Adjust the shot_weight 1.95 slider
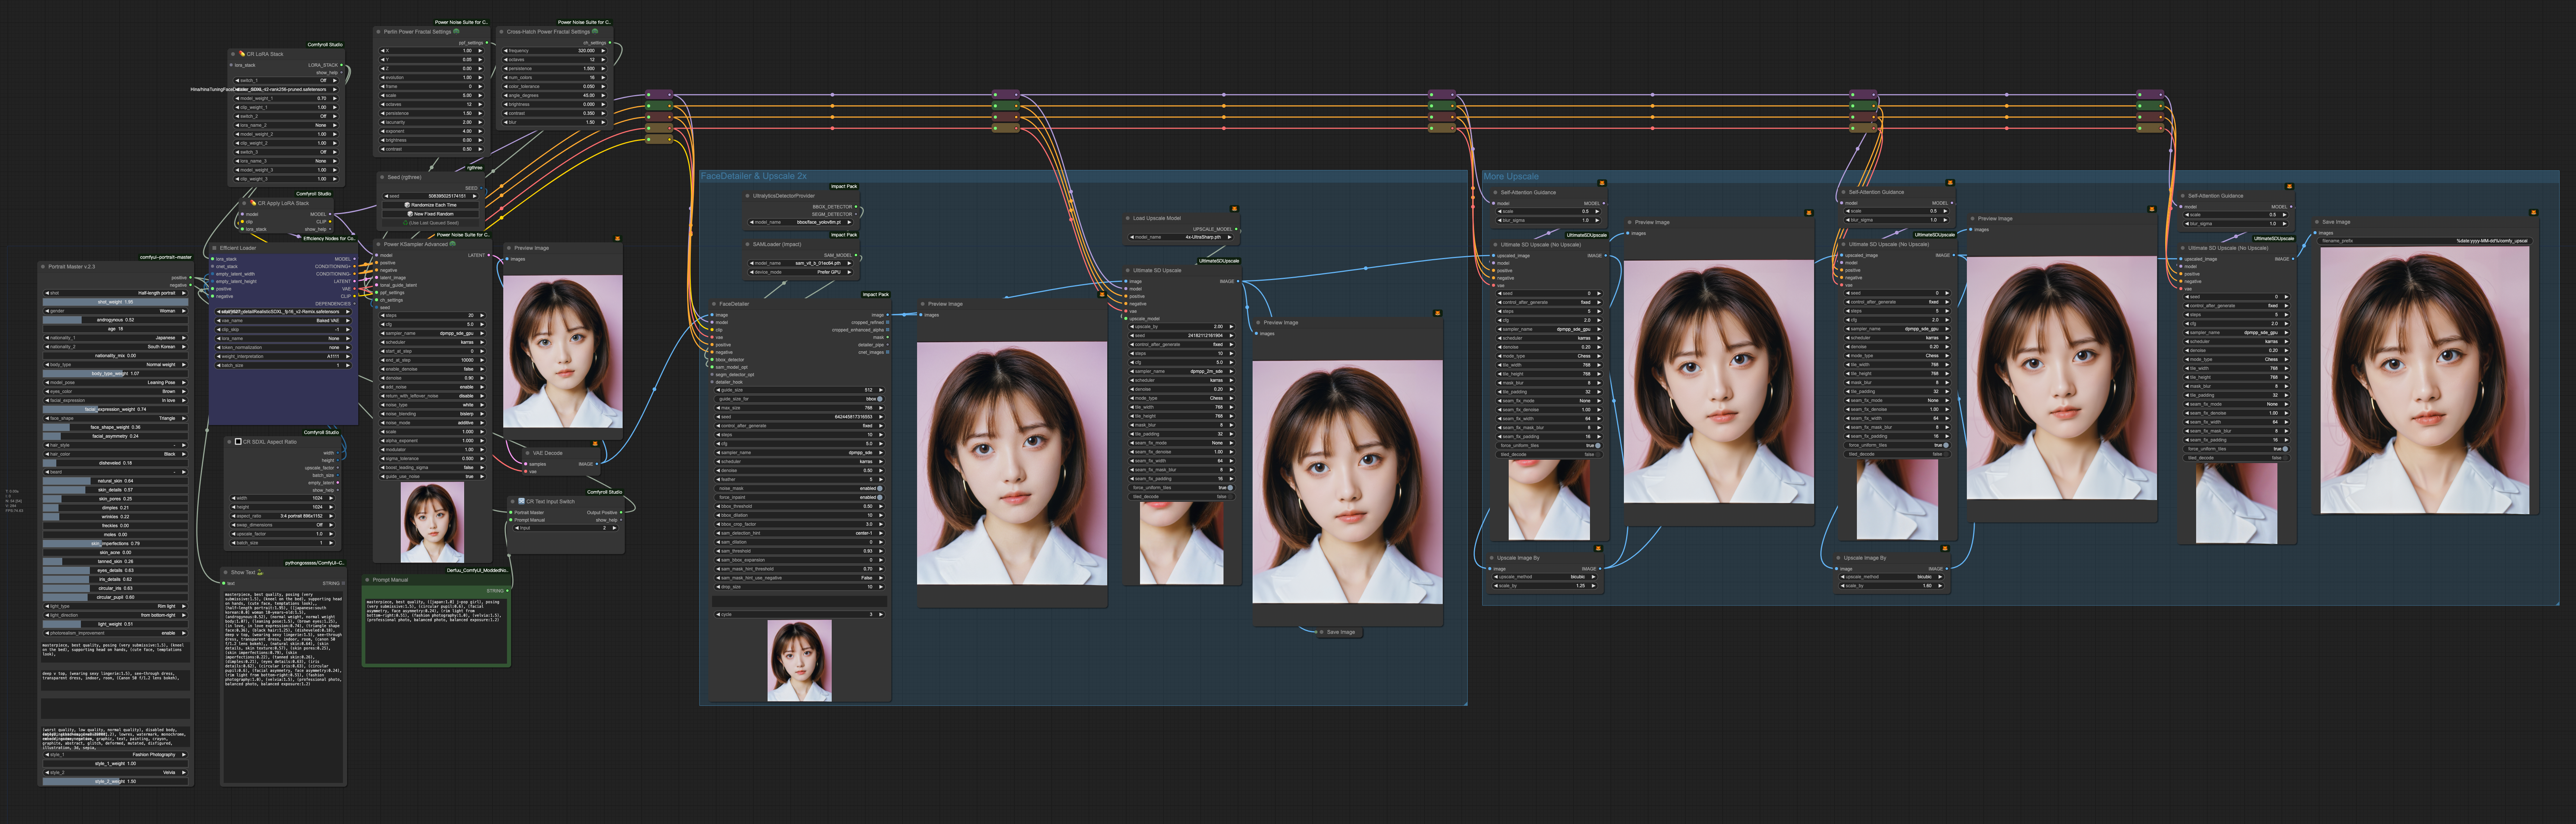 pos(115,302)
